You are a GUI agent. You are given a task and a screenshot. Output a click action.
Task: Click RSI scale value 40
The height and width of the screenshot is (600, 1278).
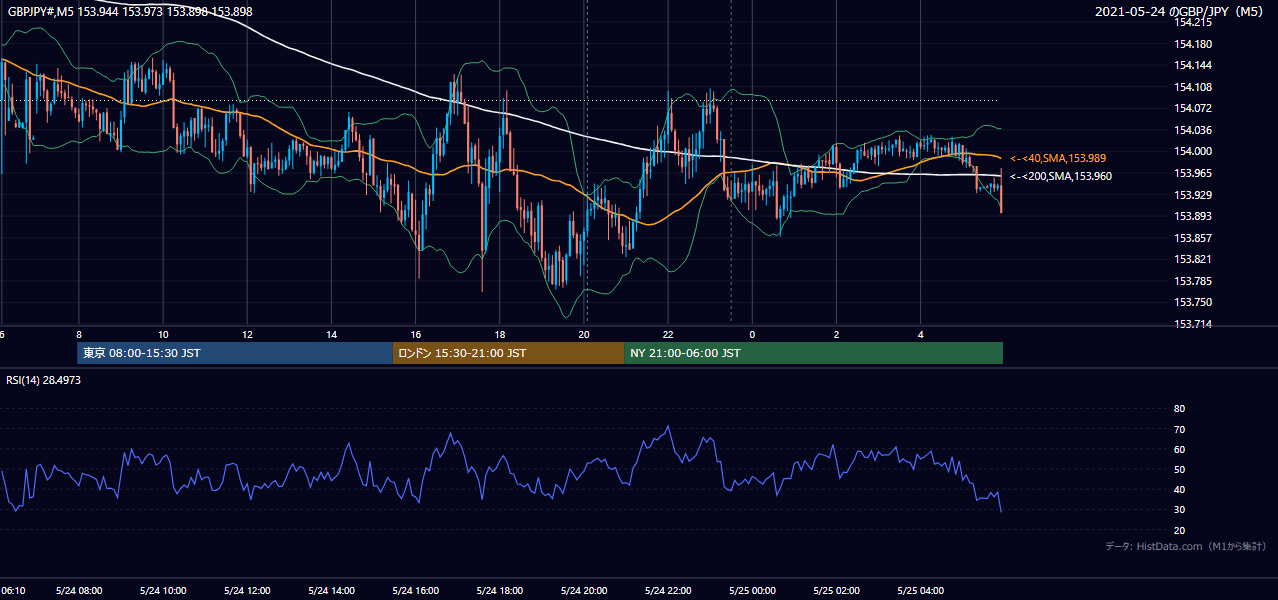tap(1179, 490)
